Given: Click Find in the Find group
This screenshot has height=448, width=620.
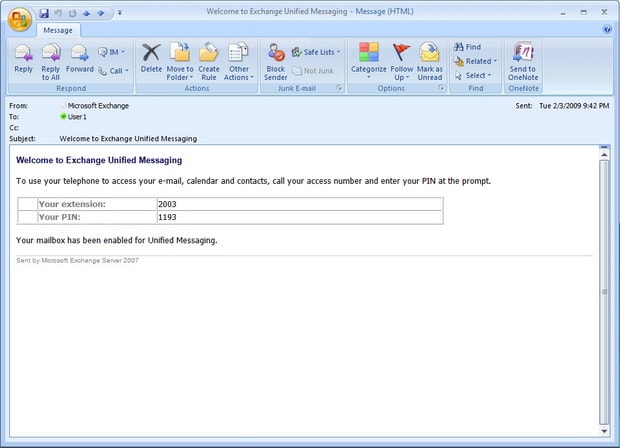Looking at the screenshot, I should [468, 47].
